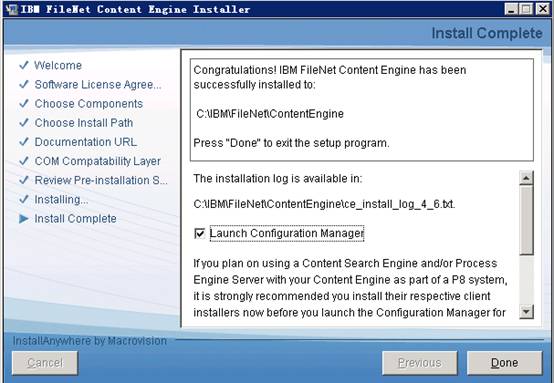554x383 pixels.
Task: Click the Congratulations message text
Action: point(330,77)
